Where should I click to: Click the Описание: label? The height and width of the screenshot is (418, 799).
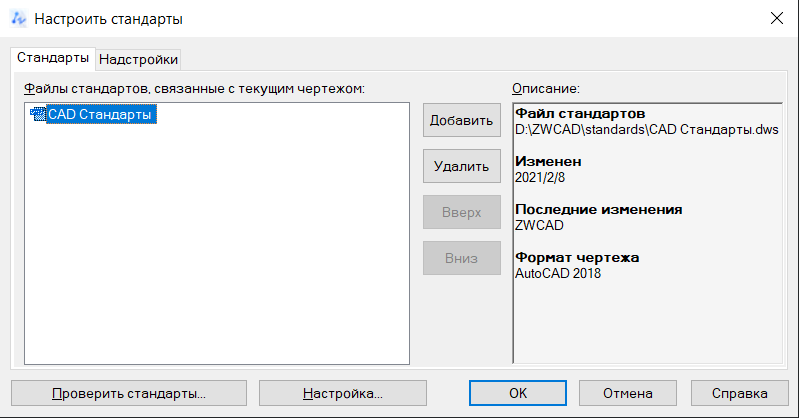click(x=546, y=89)
